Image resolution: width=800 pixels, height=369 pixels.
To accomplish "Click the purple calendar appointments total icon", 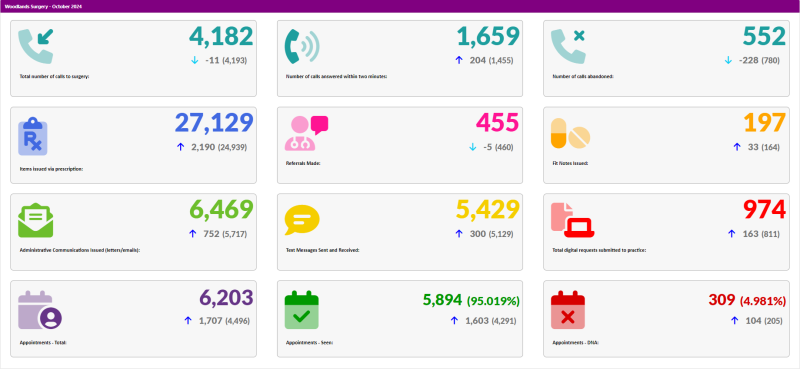I will pos(40,310).
